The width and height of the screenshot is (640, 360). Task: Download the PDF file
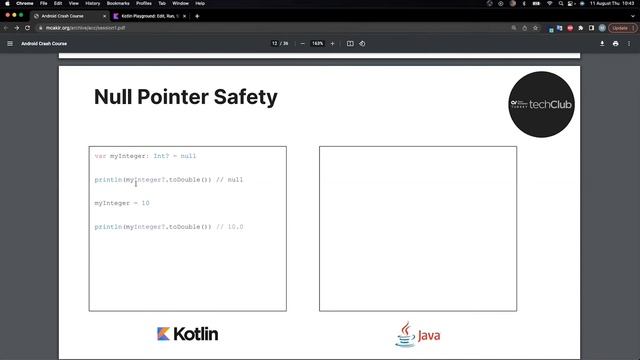coord(602,44)
